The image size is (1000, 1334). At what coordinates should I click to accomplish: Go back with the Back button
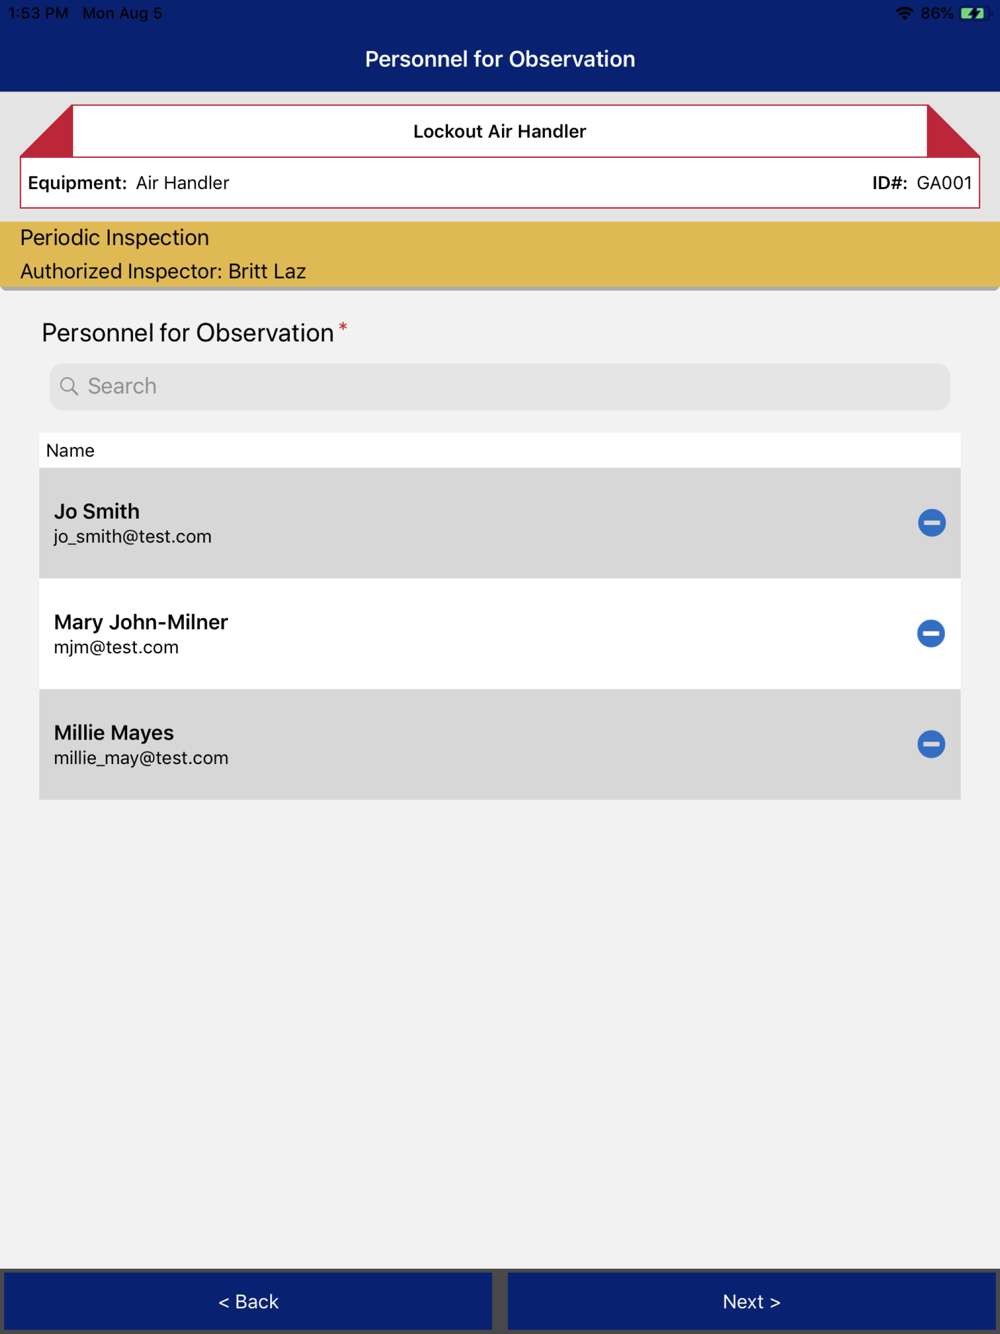coord(248,1301)
